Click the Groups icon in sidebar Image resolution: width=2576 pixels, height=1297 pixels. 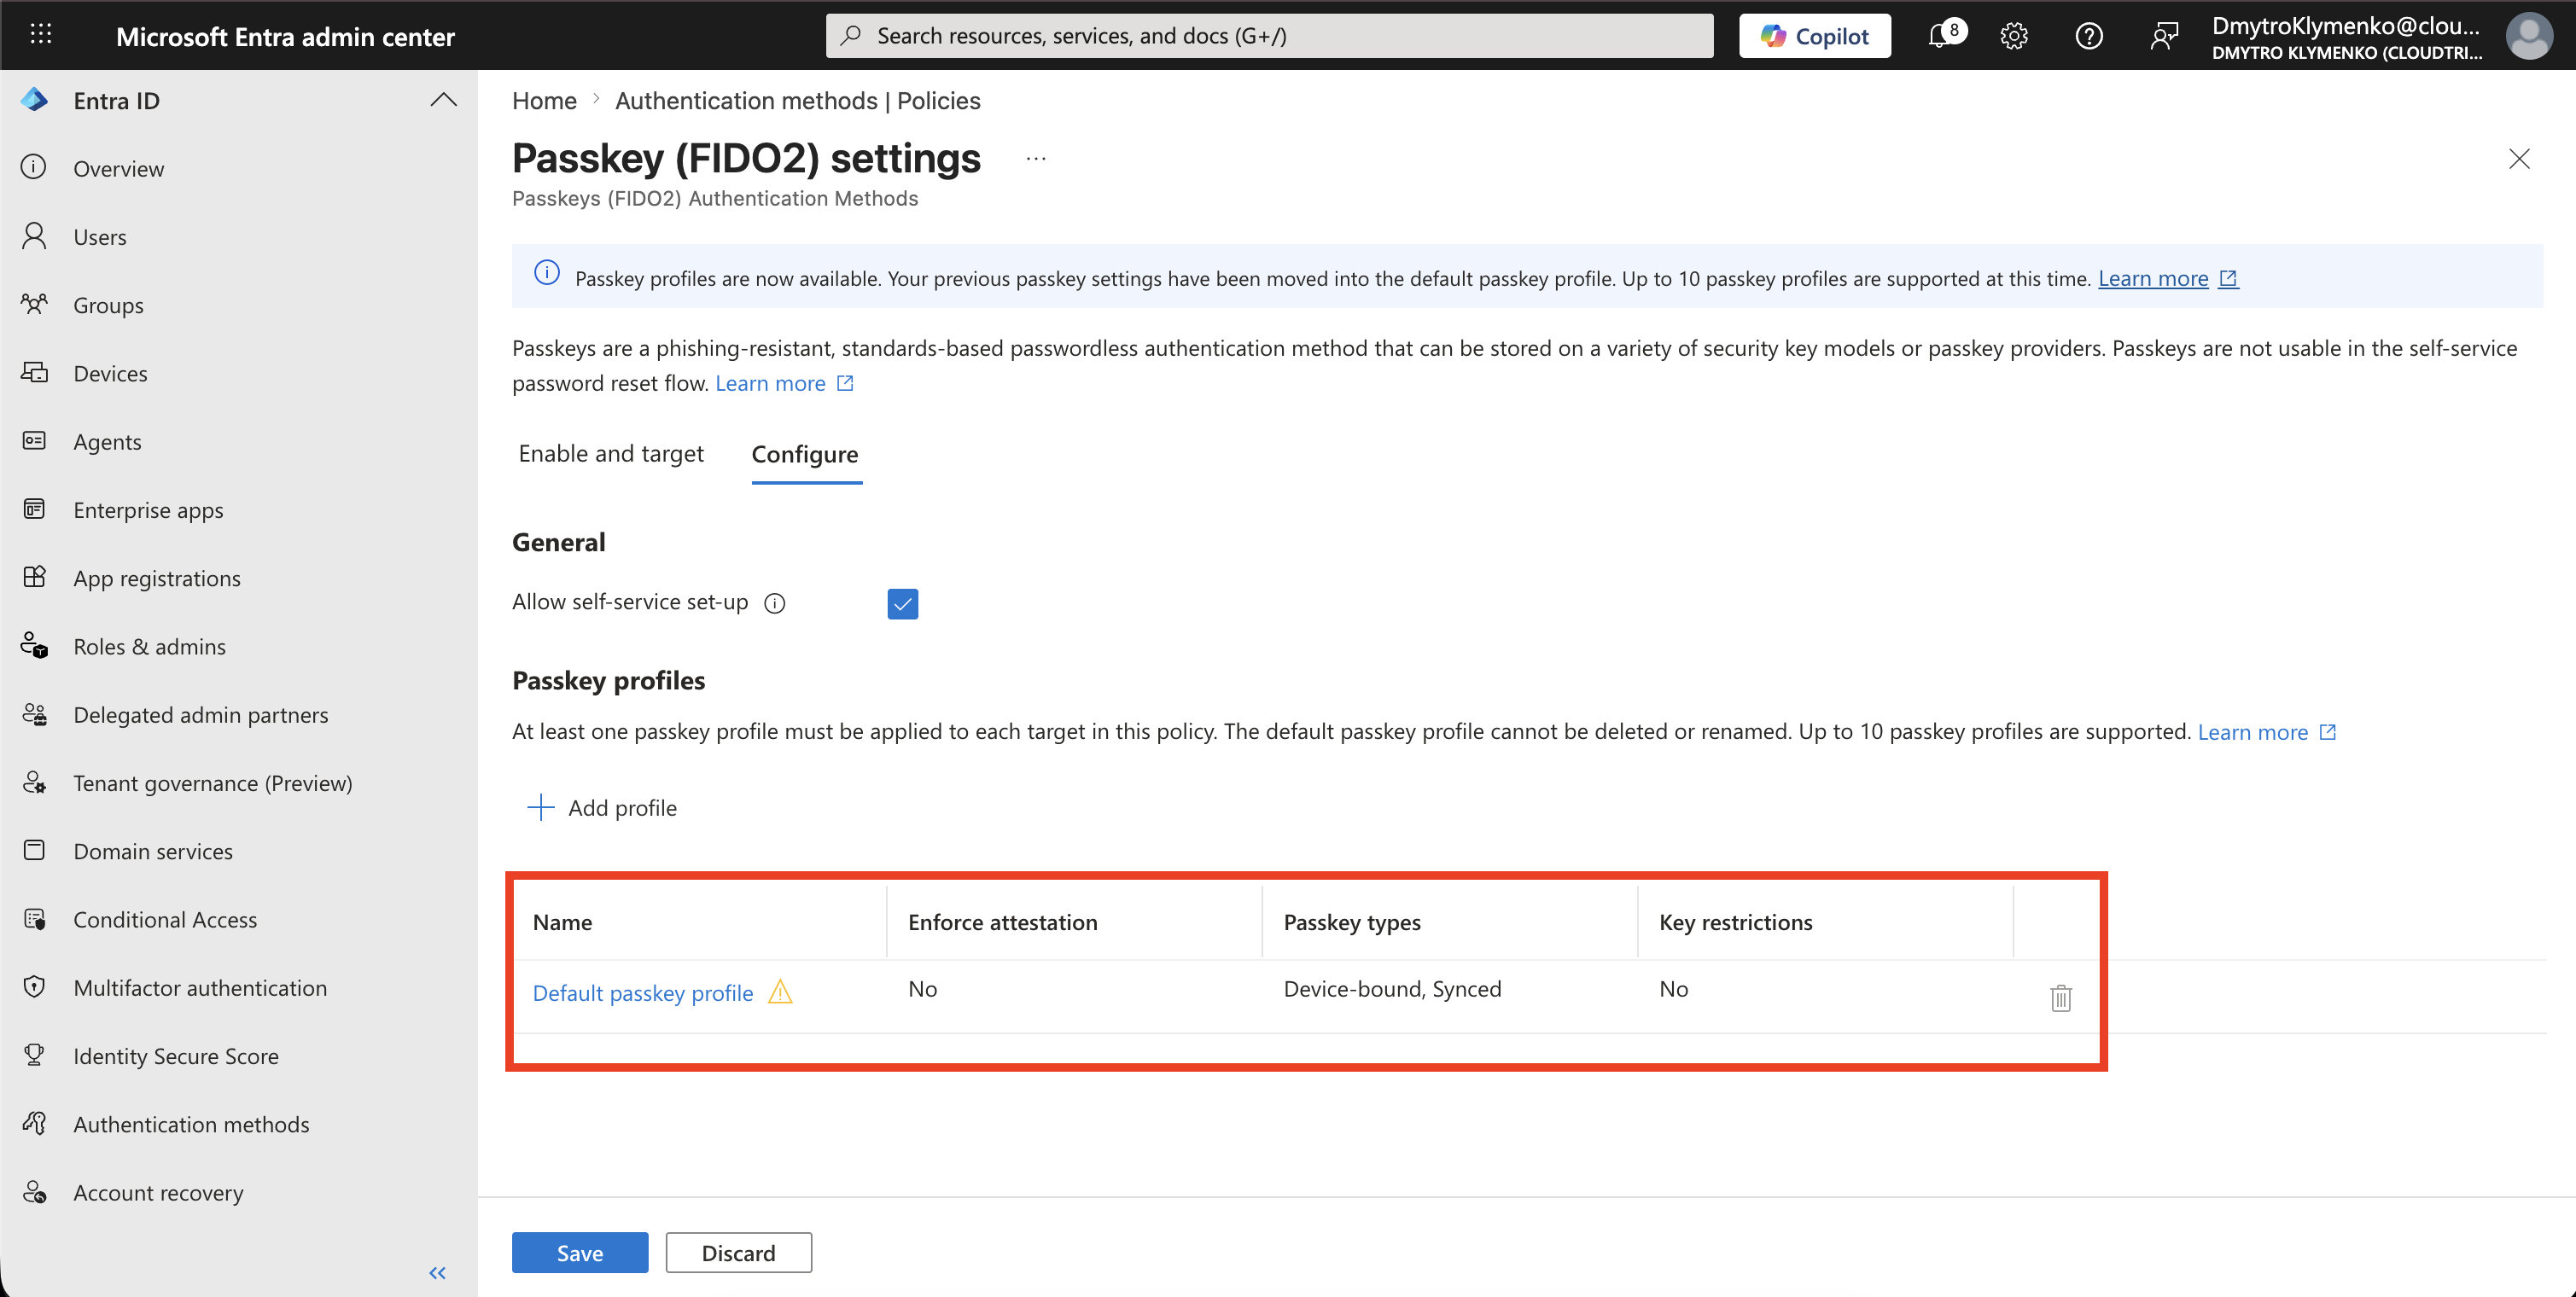point(34,304)
